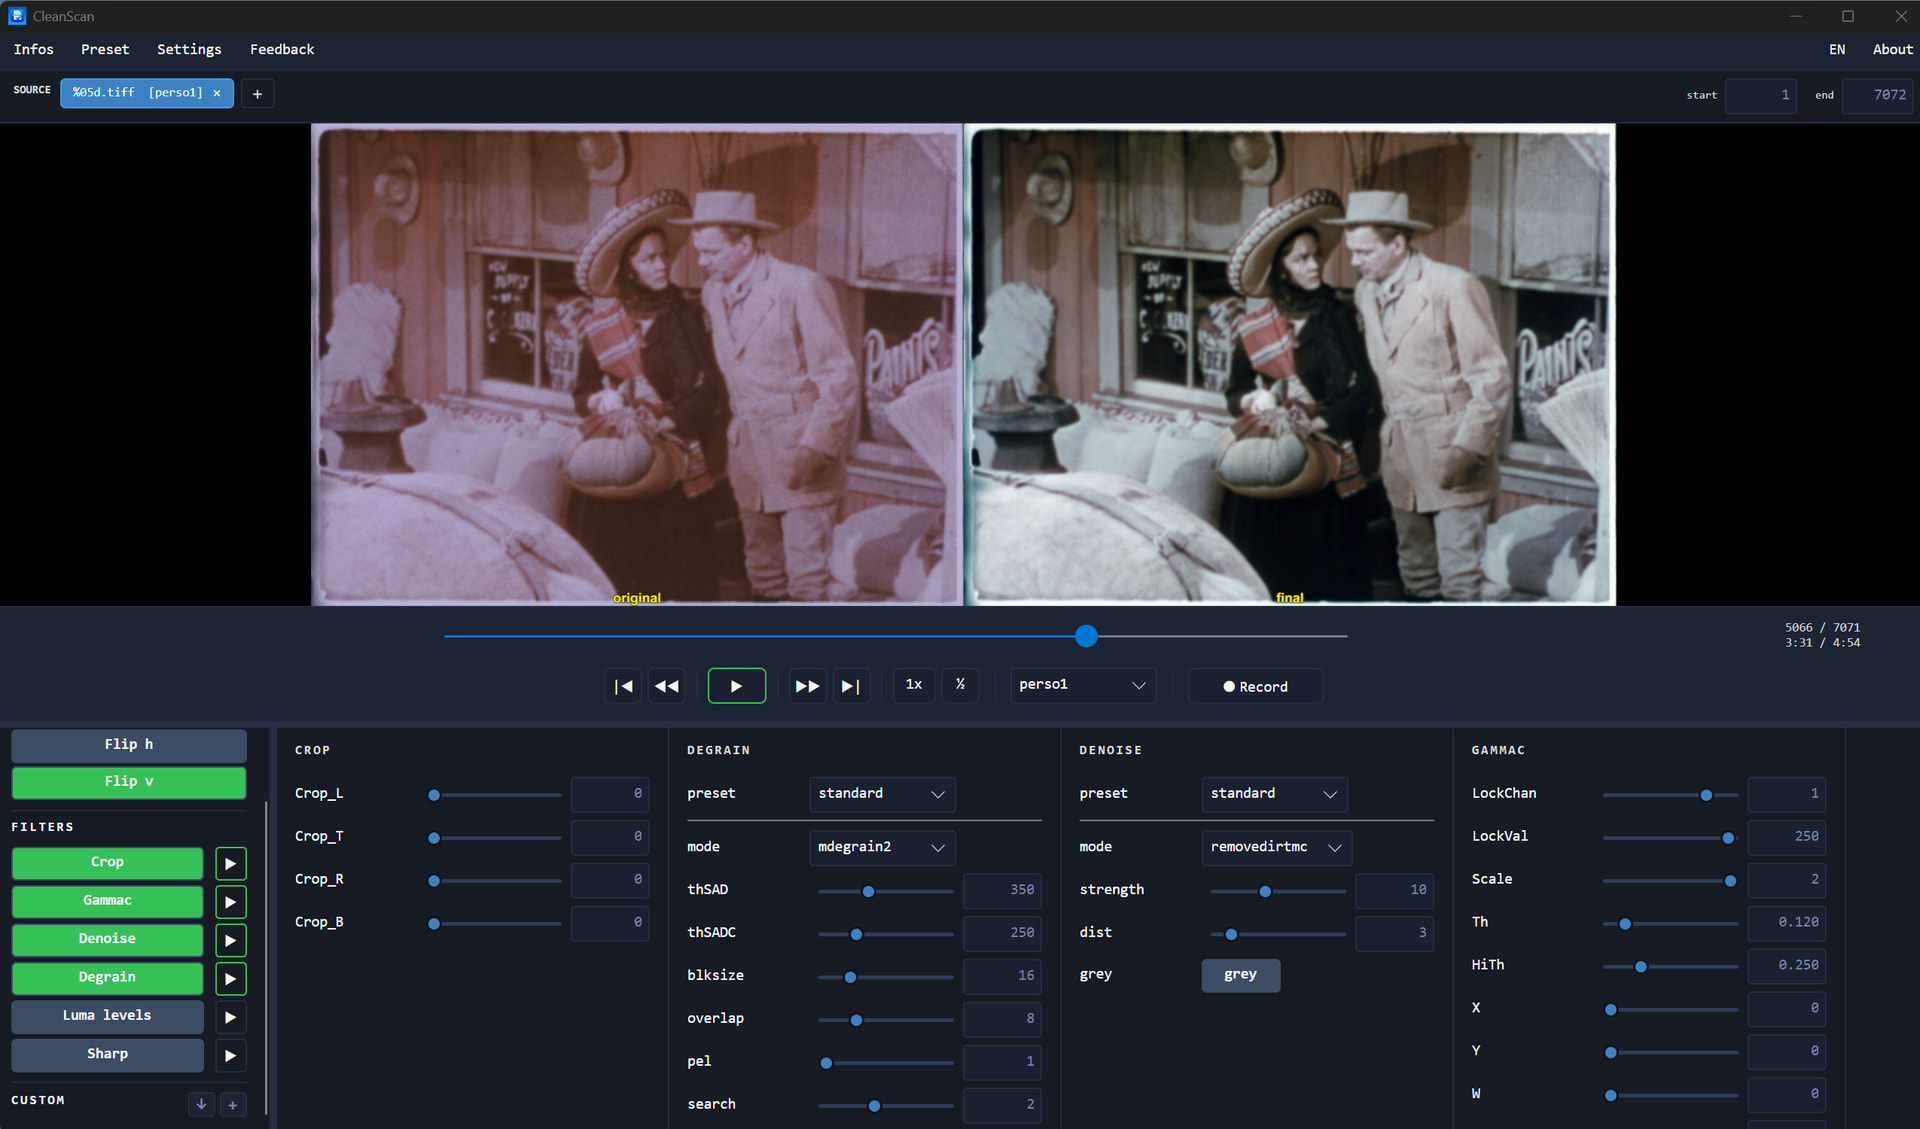Open the Degrain preset dropdown
The width and height of the screenshot is (1920, 1129).
pyautogui.click(x=881, y=794)
